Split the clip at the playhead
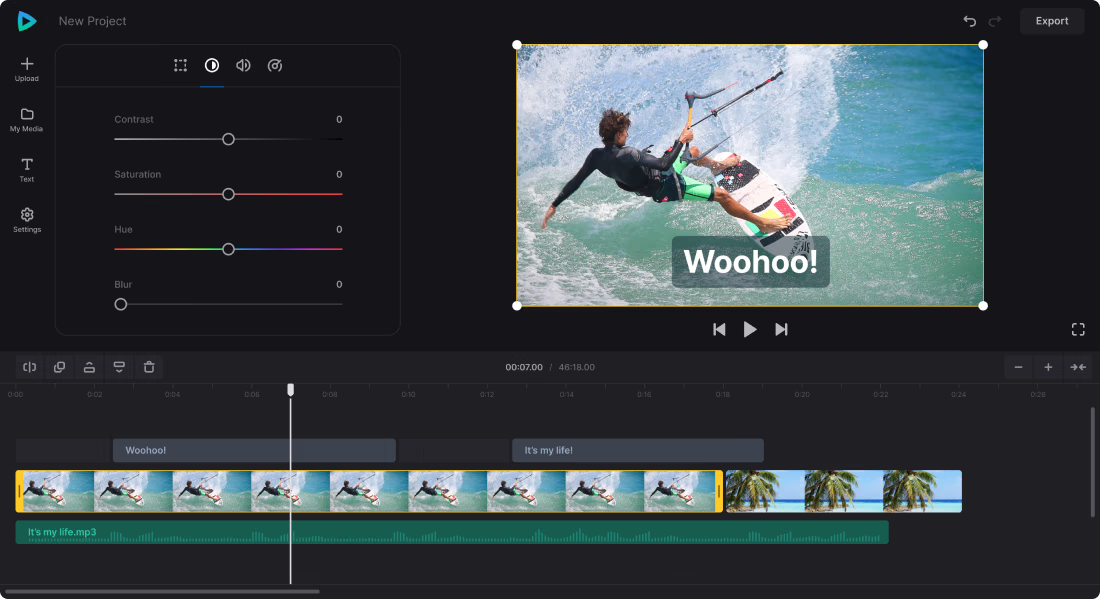The width and height of the screenshot is (1100, 599). tap(29, 367)
